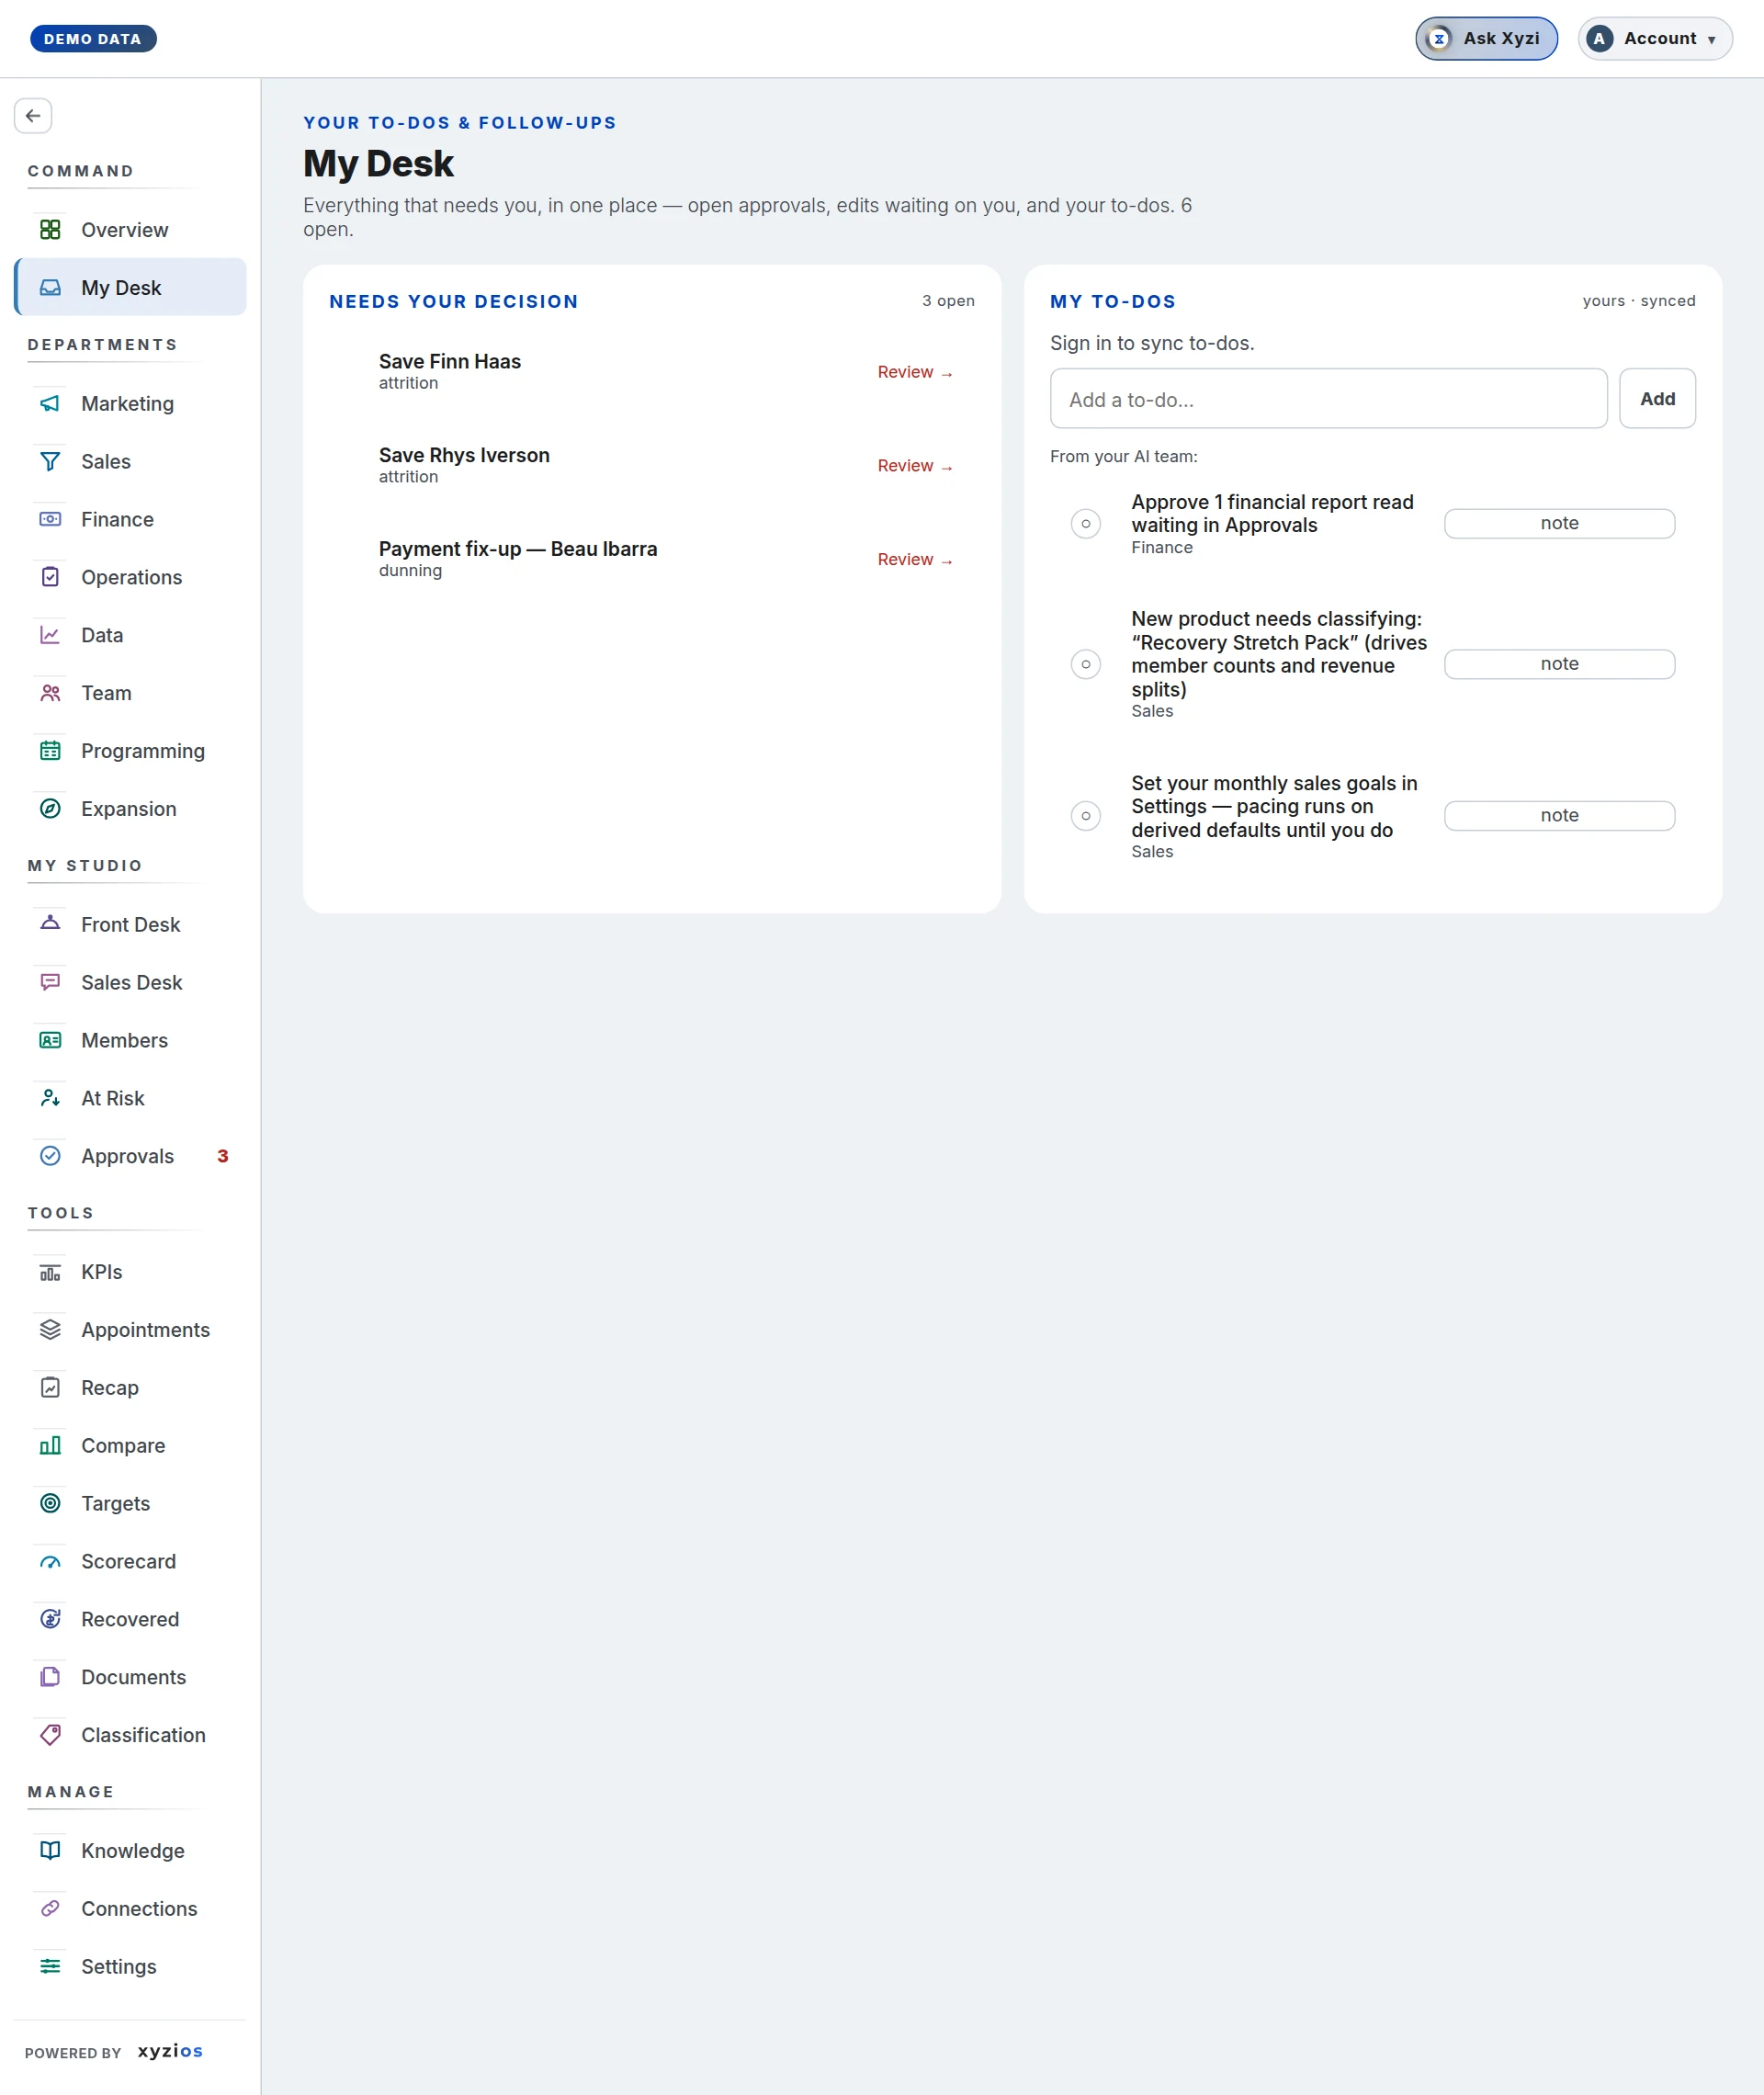Click the Documents file icon
The width and height of the screenshot is (1764, 2095).
(50, 1678)
